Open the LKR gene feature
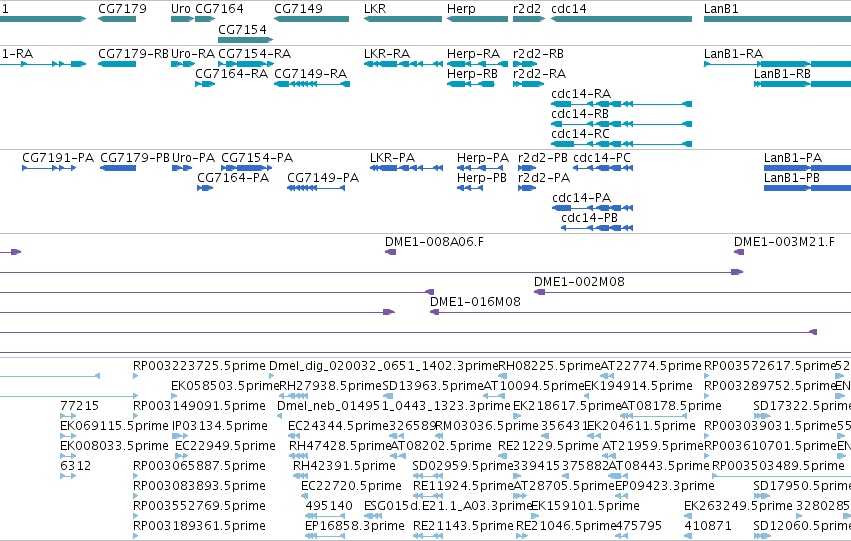The width and height of the screenshot is (851, 541). pyautogui.click(x=403, y=19)
